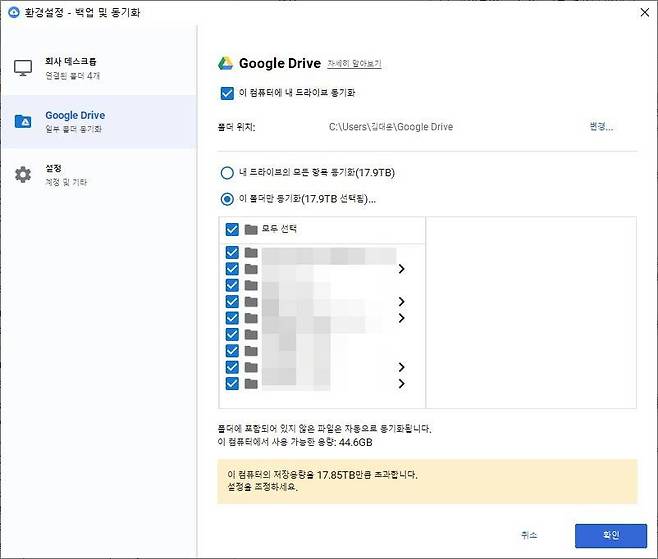Open the 자세히 알아보기 link
658x559 pixels.
[x=354, y=64]
